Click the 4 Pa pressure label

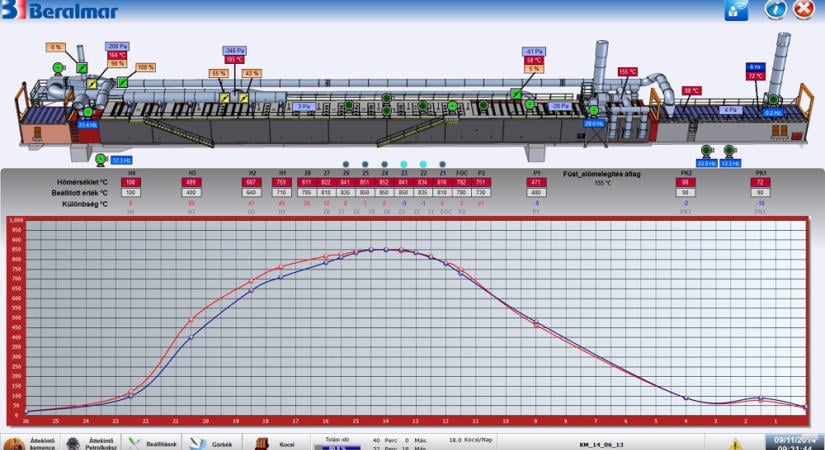point(730,110)
